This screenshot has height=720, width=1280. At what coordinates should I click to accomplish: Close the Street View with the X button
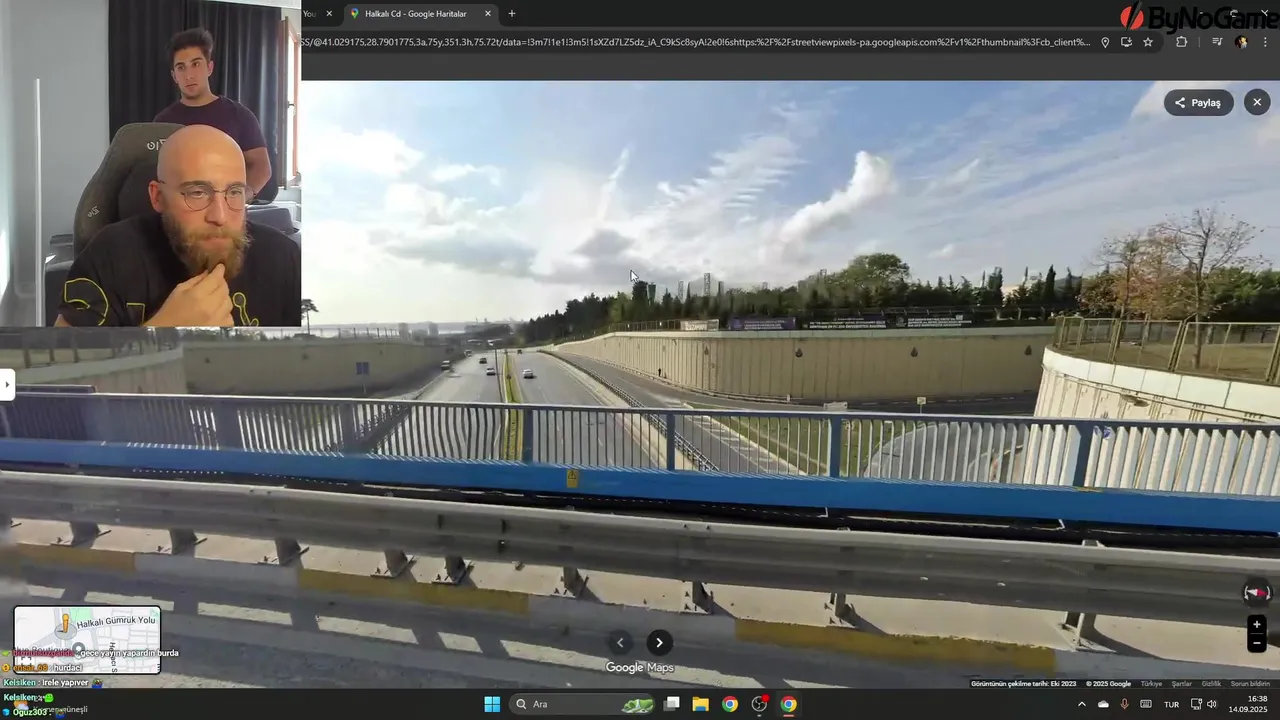(1257, 102)
